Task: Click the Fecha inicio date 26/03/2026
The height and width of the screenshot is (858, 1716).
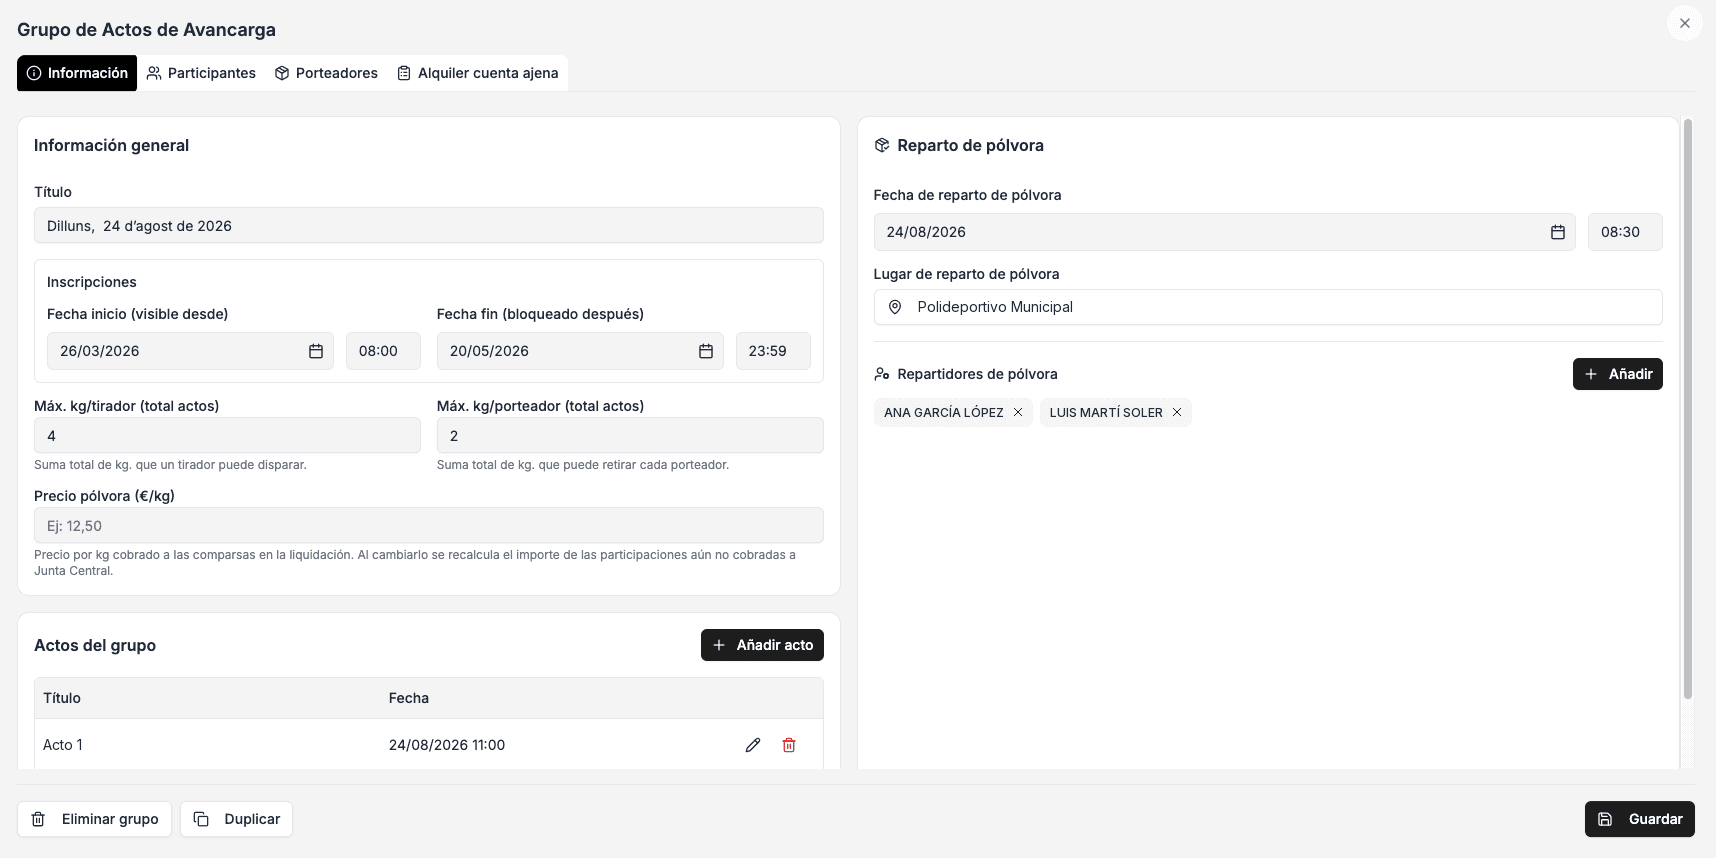Action: 190,351
